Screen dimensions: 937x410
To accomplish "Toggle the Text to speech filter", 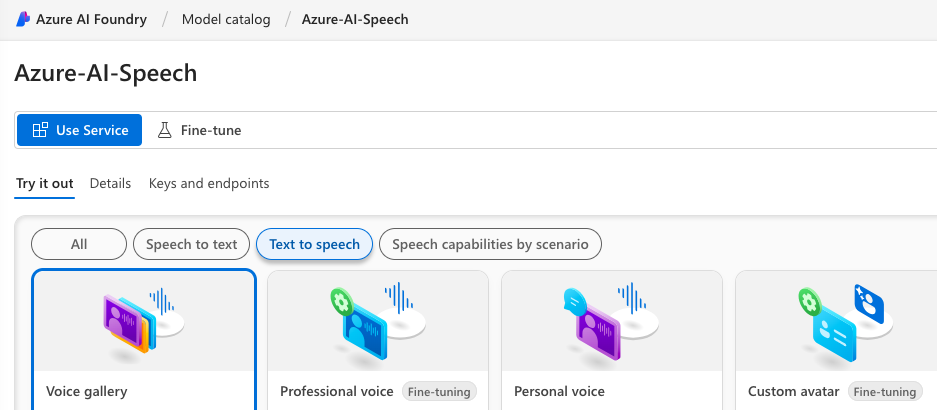I will (x=314, y=244).
